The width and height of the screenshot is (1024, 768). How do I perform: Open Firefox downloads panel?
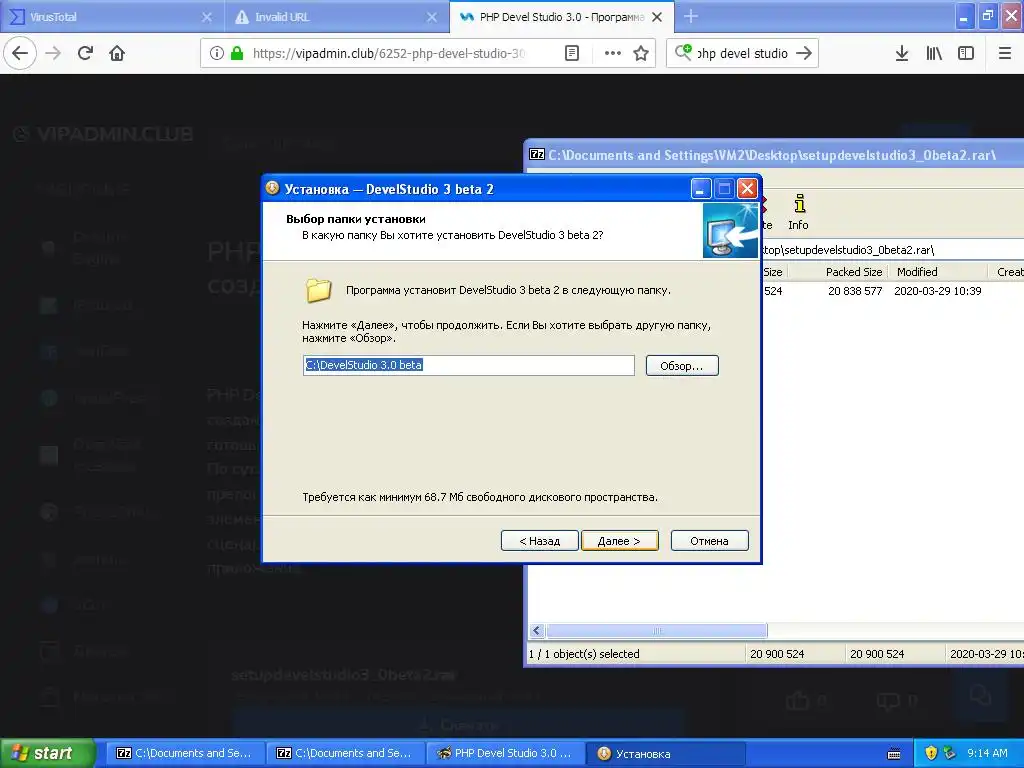(x=902, y=53)
